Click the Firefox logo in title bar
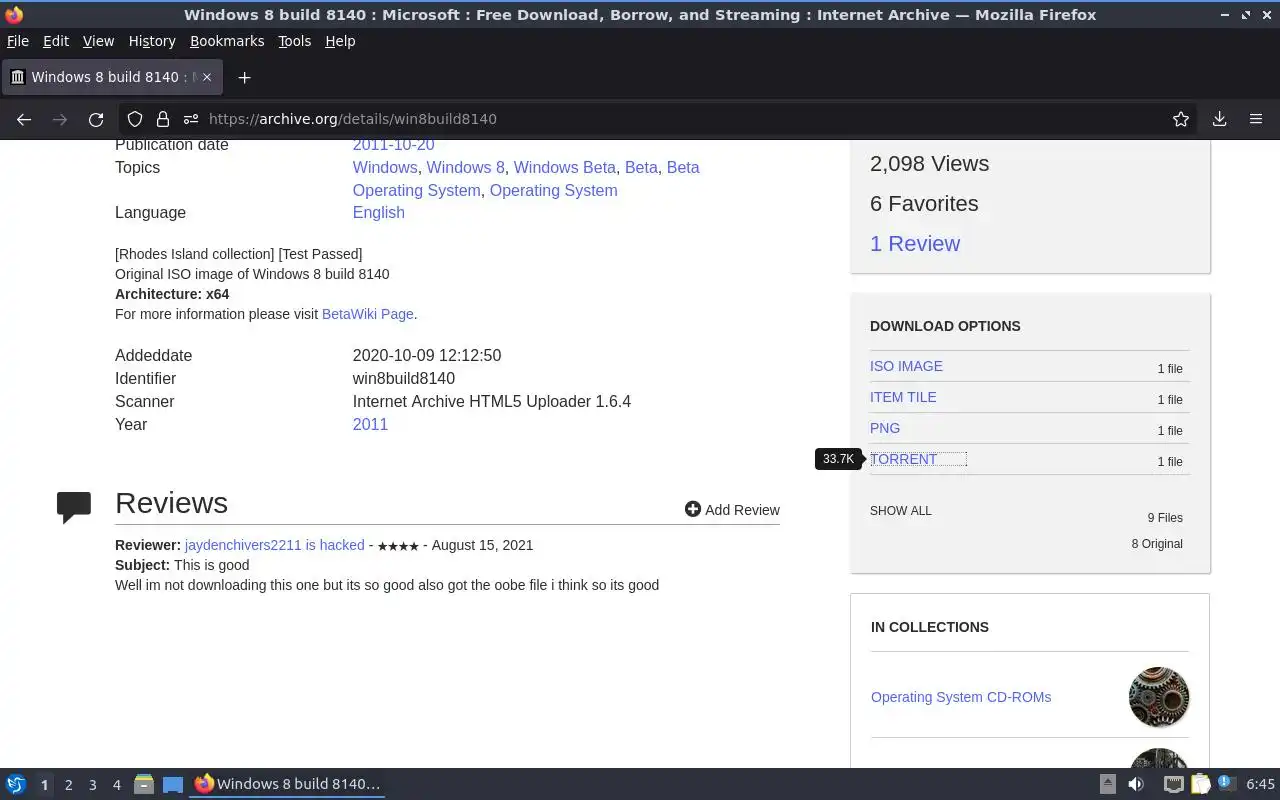Viewport: 1280px width, 800px height. point(13,15)
